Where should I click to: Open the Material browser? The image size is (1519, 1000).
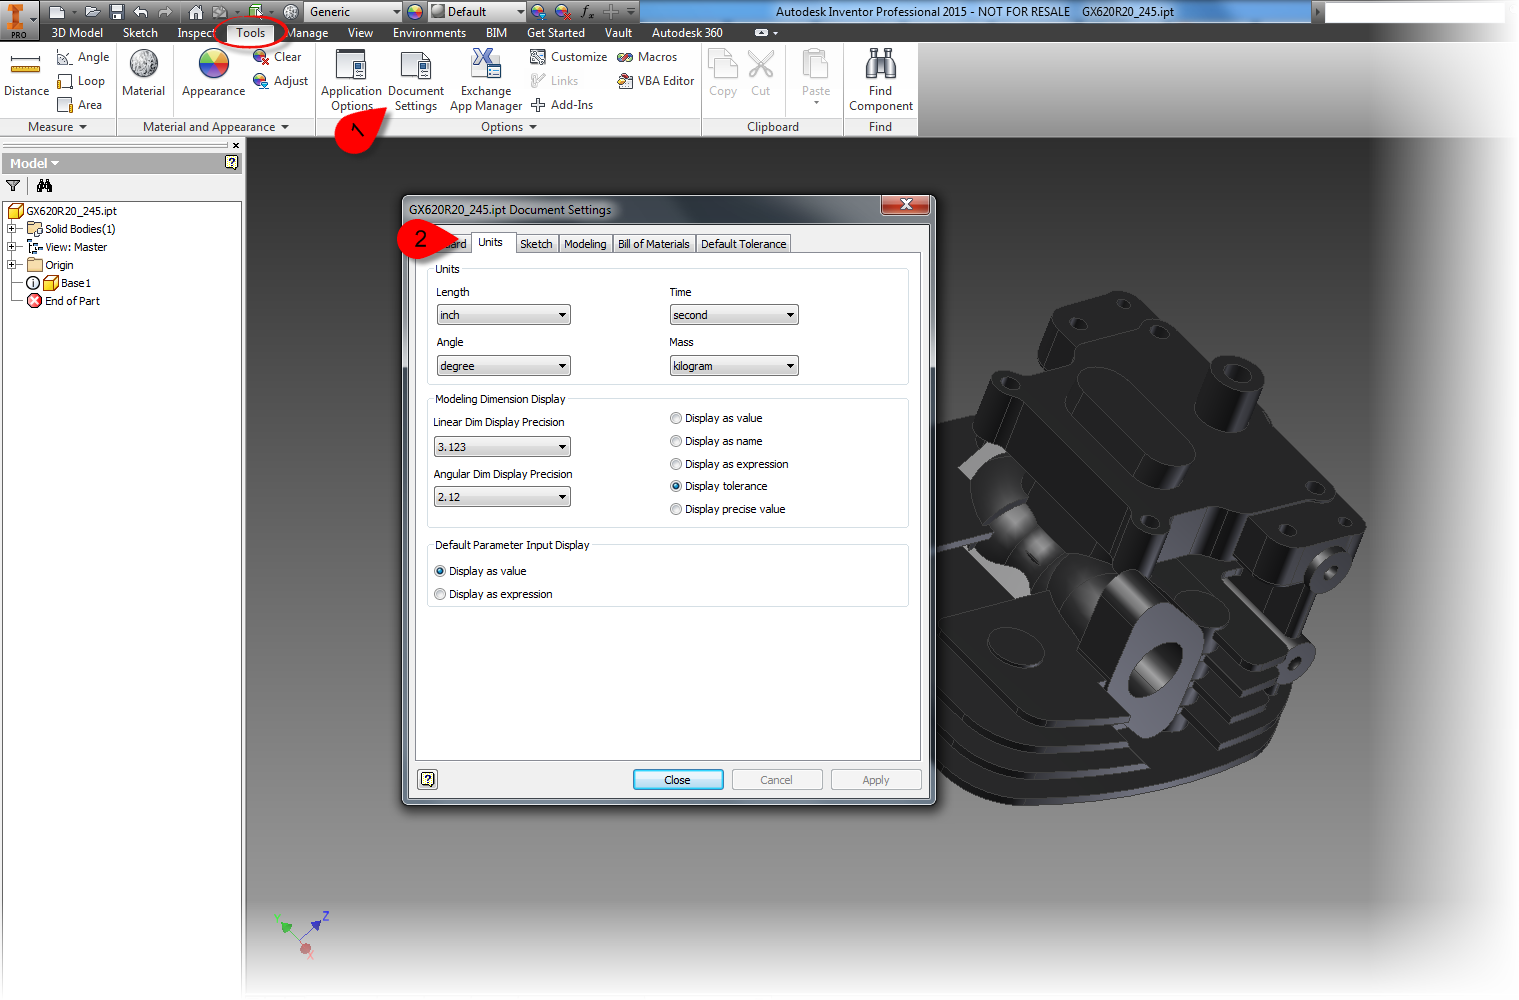pyautogui.click(x=143, y=73)
